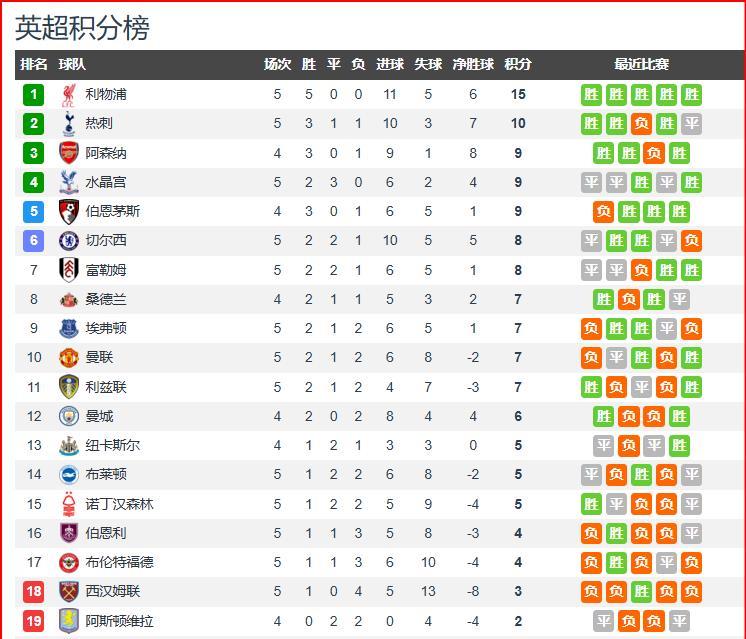Screen dimensions: 746x639
Task: Click the Manchester United badge icon
Action: click(x=69, y=357)
